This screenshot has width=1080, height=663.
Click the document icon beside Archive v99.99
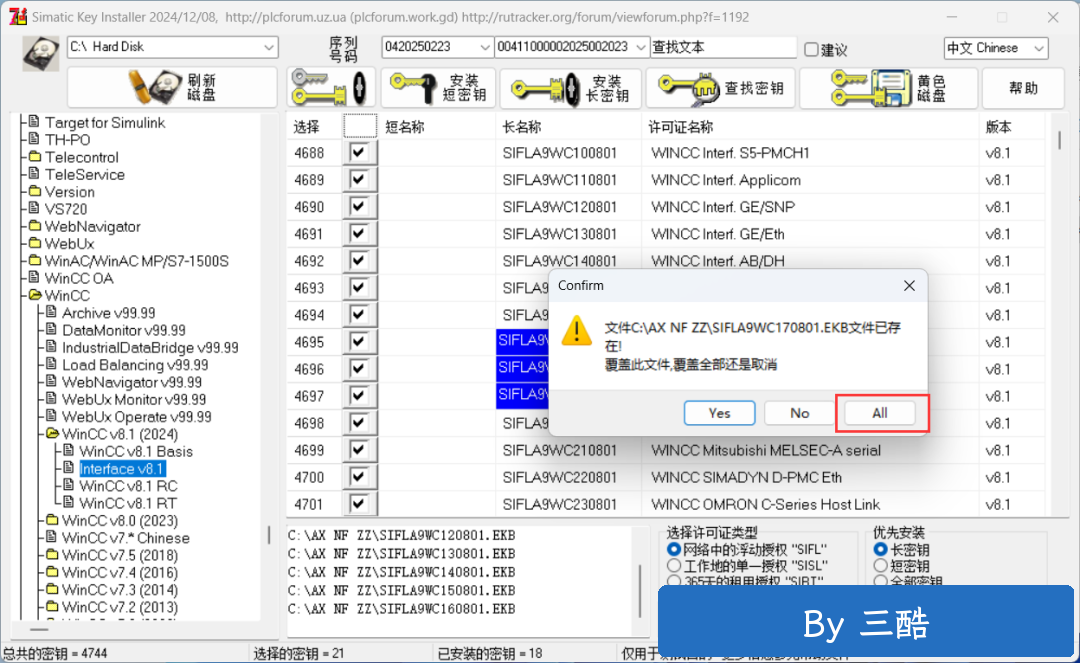[51, 312]
